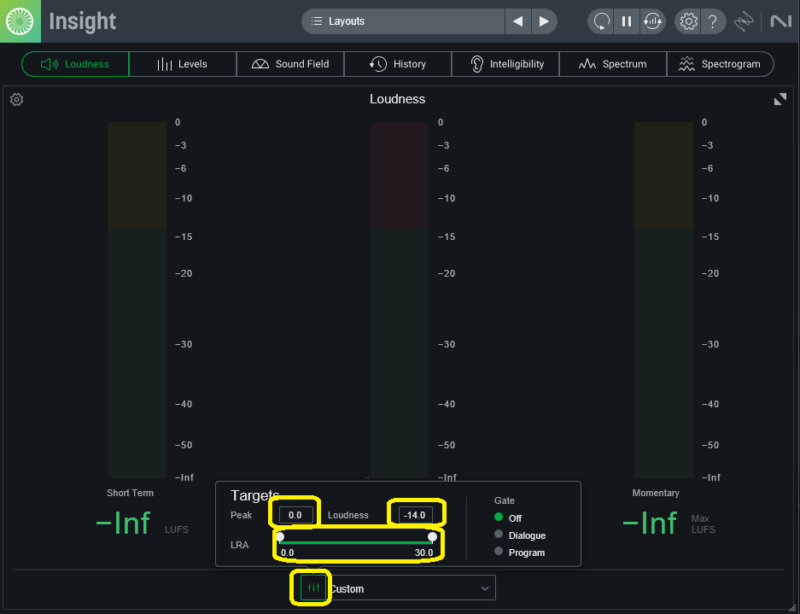Pause metering with the pause button
This screenshot has height=614, width=800.
pos(626,21)
